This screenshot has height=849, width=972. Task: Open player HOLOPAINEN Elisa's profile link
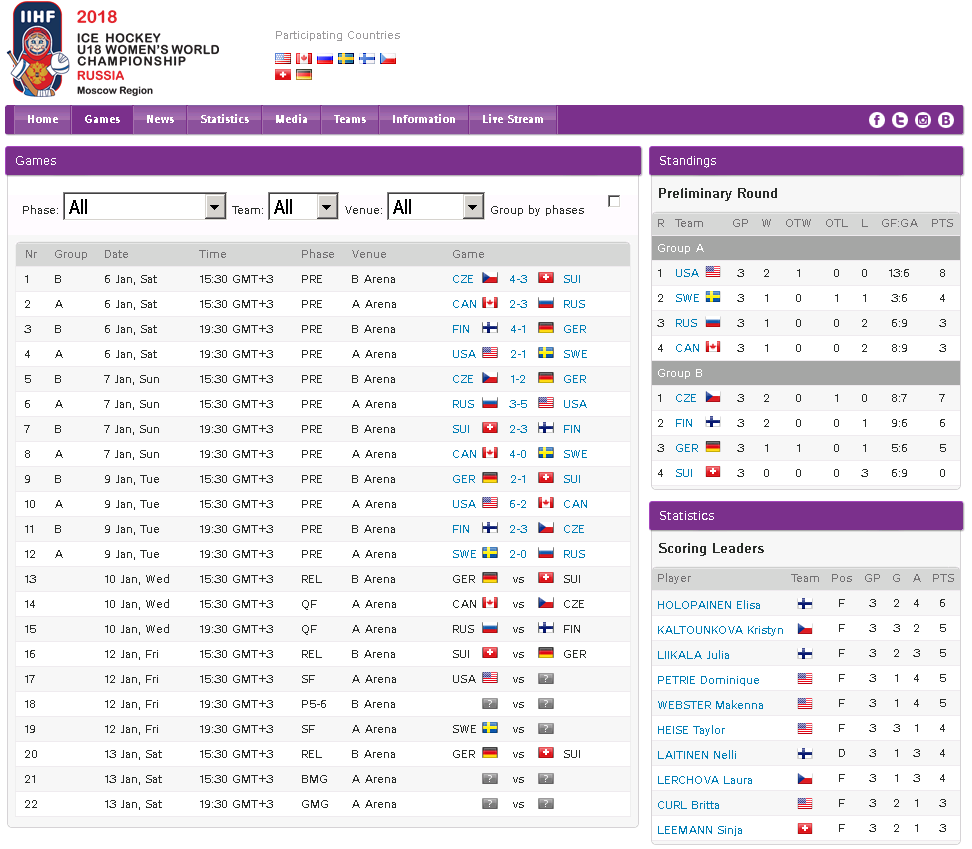(x=708, y=605)
